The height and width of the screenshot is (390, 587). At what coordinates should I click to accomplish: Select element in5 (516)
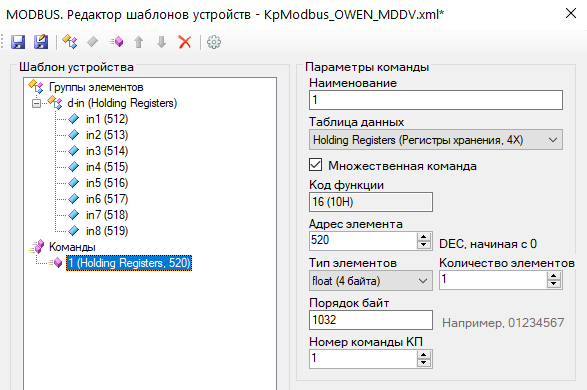tap(107, 183)
